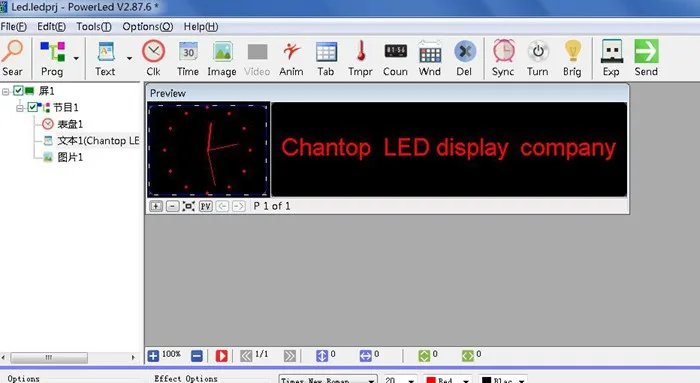Viewport: 700px width, 383px height.
Task: Click the Preview panel title
Action: point(168,93)
